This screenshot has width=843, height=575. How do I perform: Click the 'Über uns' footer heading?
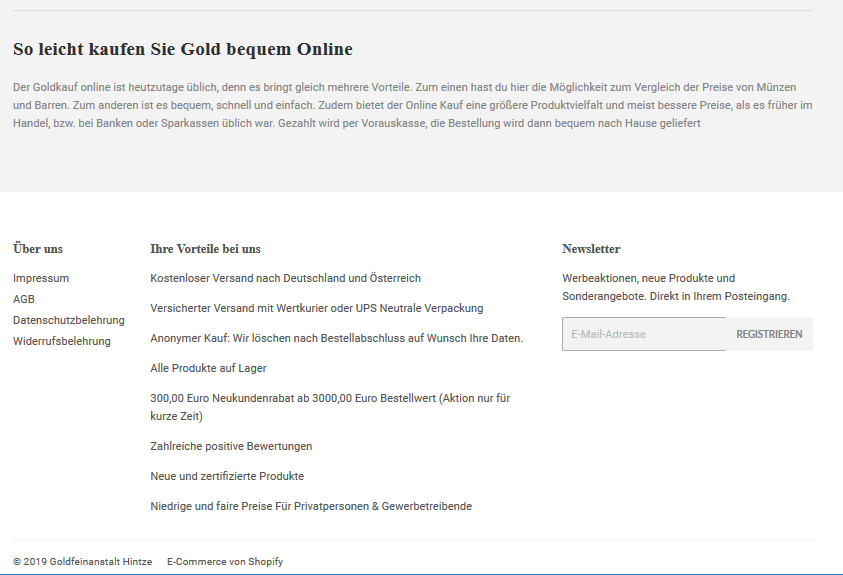(x=38, y=249)
